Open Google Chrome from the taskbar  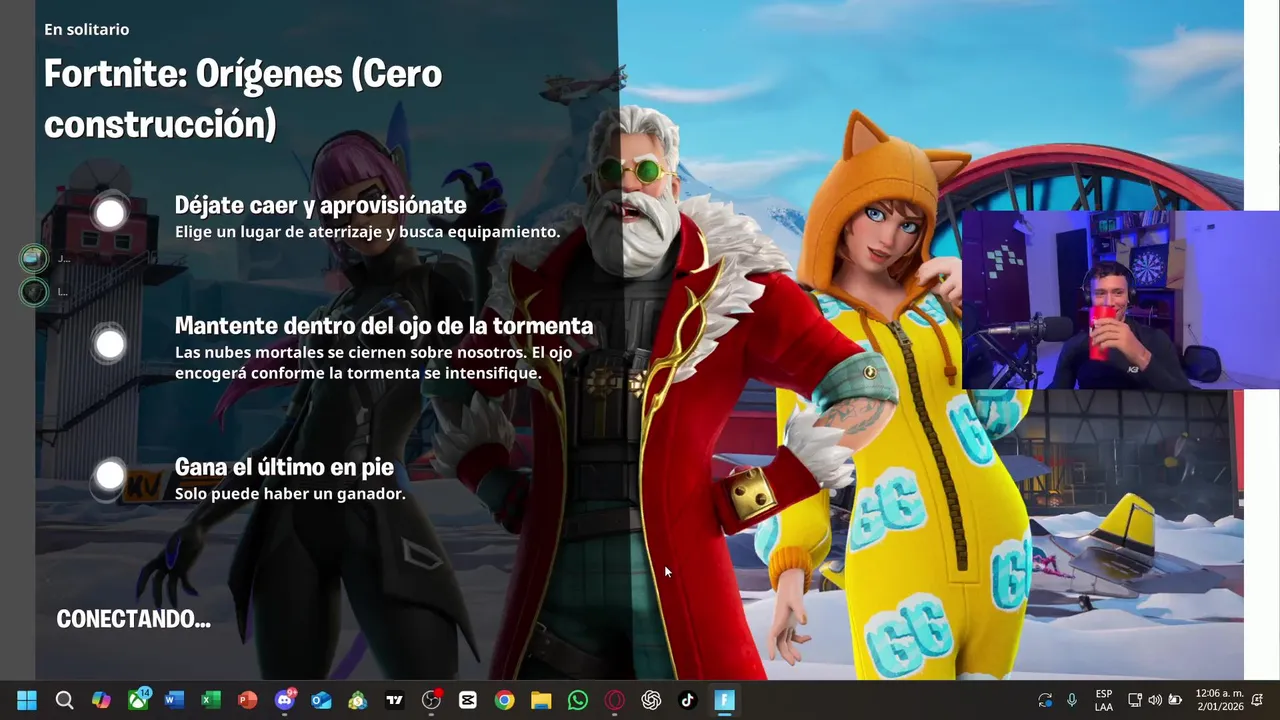[x=504, y=700]
